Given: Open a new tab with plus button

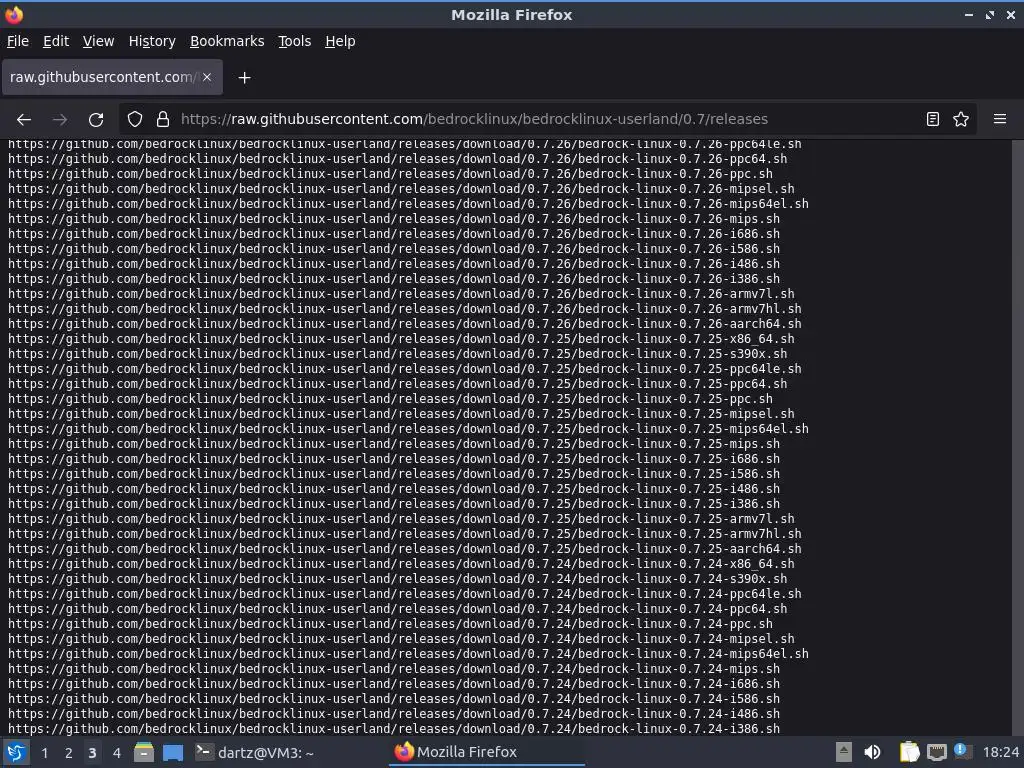Looking at the screenshot, I should click(x=244, y=78).
